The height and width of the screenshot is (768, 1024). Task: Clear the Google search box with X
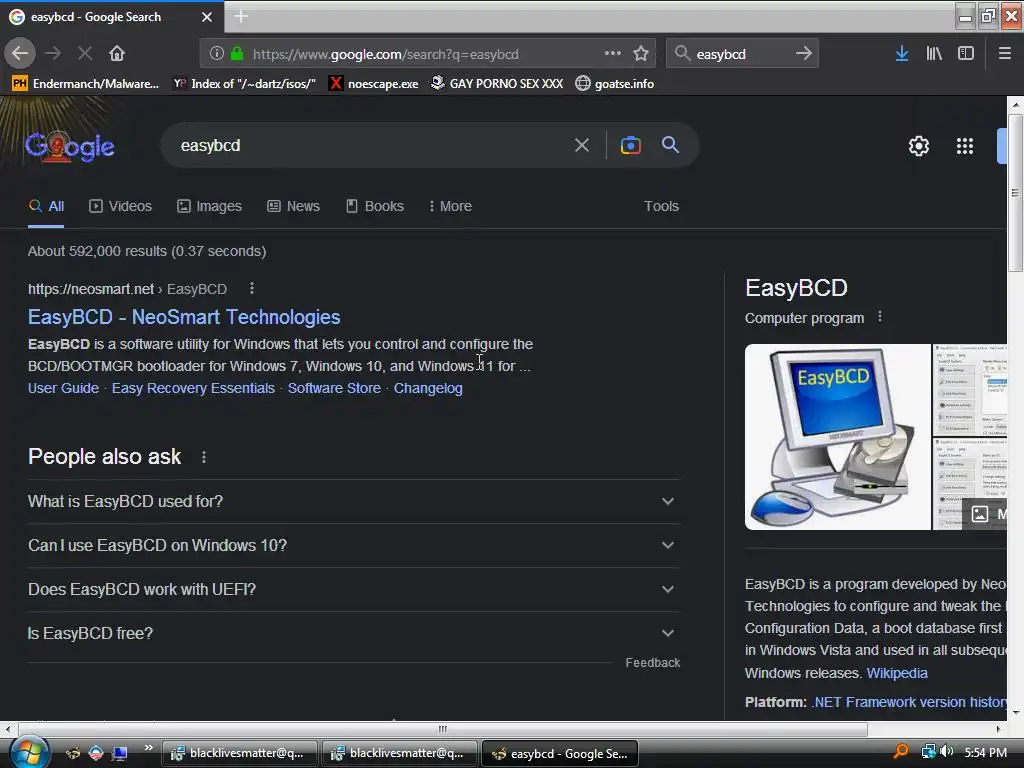coord(581,145)
